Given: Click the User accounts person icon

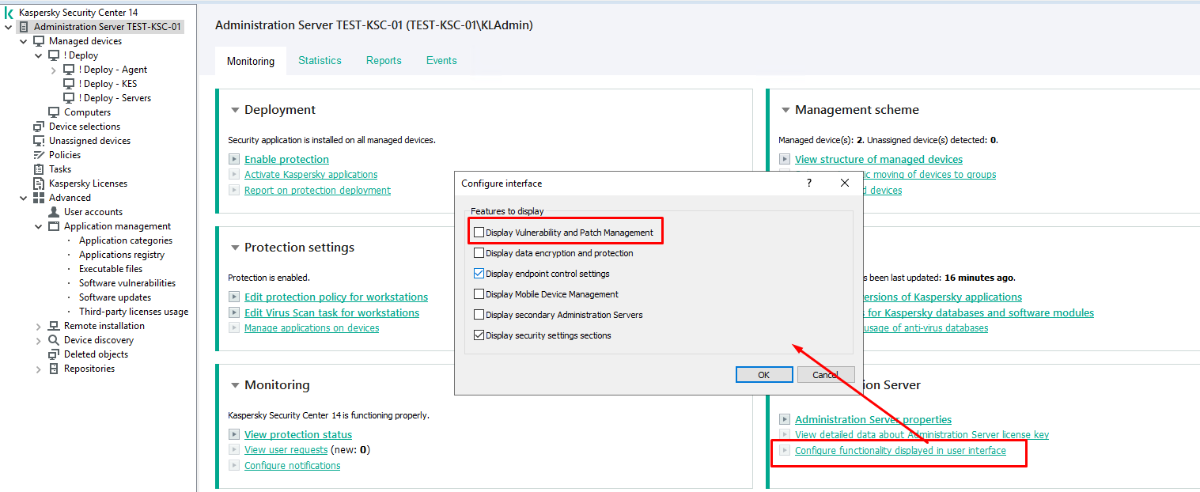Looking at the screenshot, I should 54,212.
